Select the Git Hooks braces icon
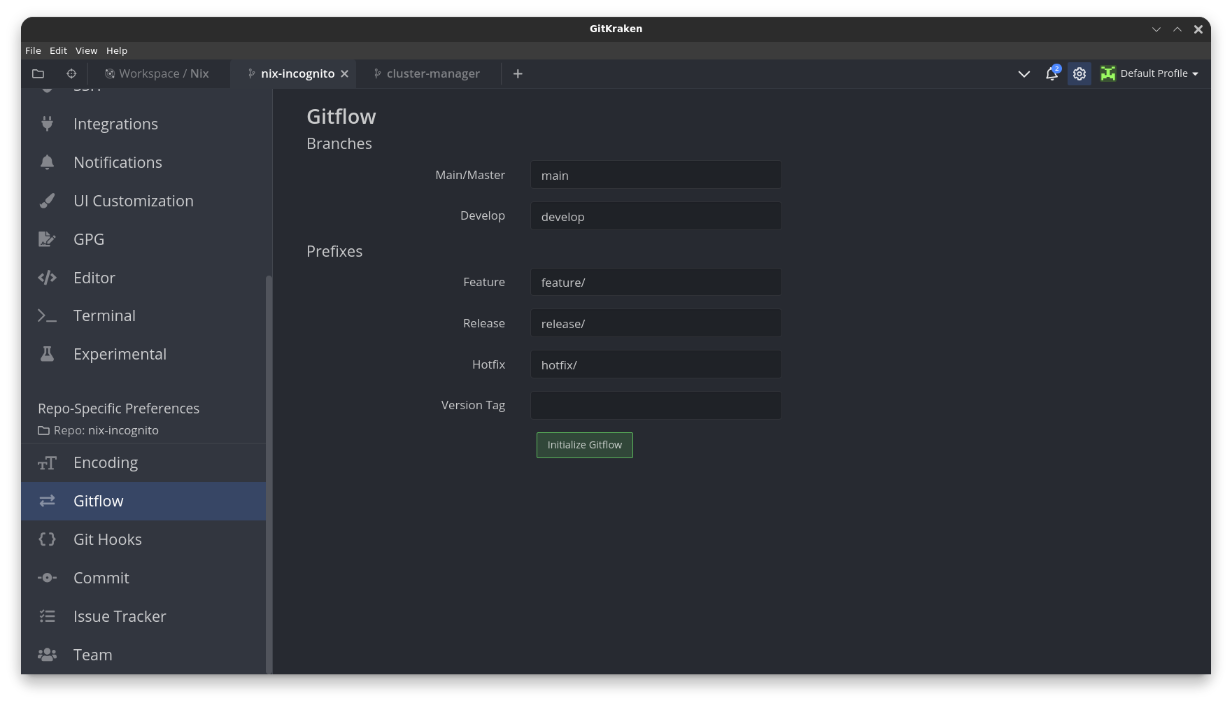 [x=46, y=539]
